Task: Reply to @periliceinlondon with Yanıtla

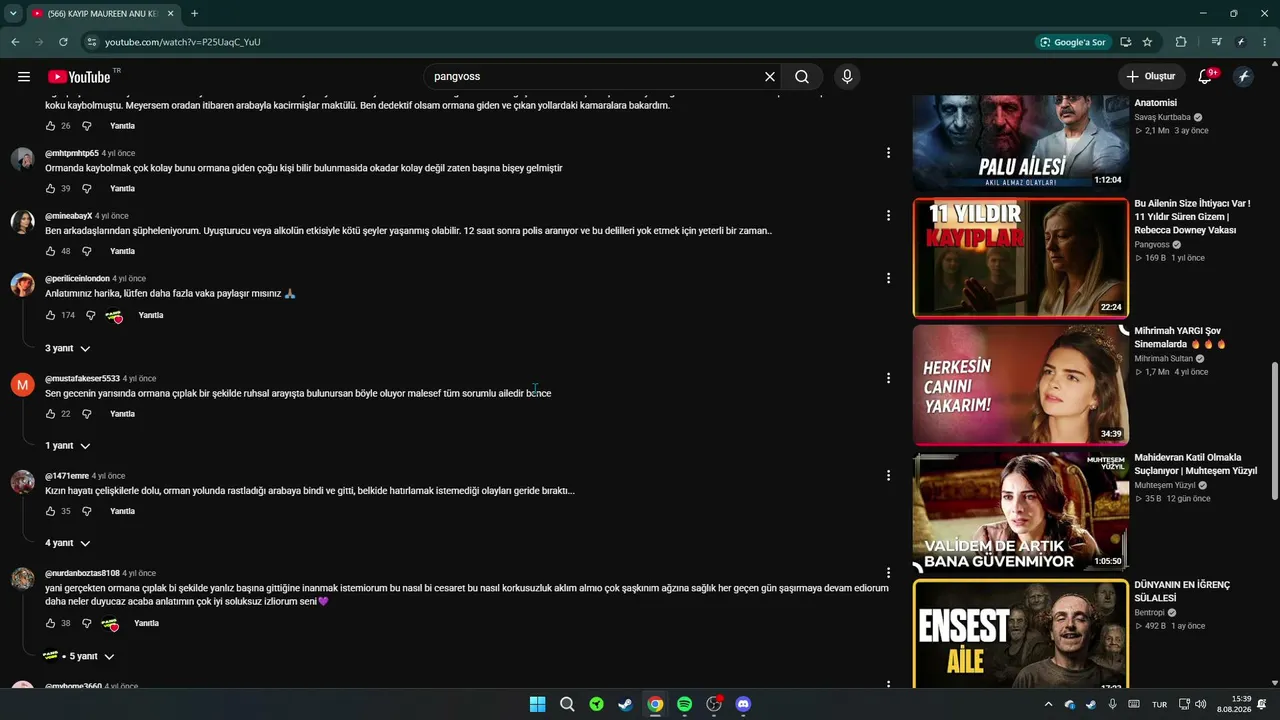Action: (151, 316)
